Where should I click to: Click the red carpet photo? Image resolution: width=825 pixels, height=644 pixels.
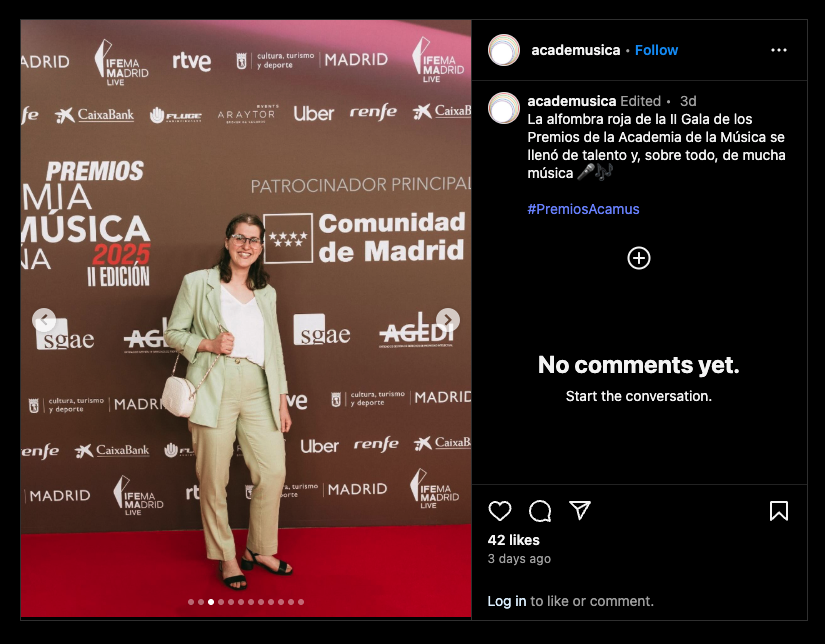click(246, 318)
